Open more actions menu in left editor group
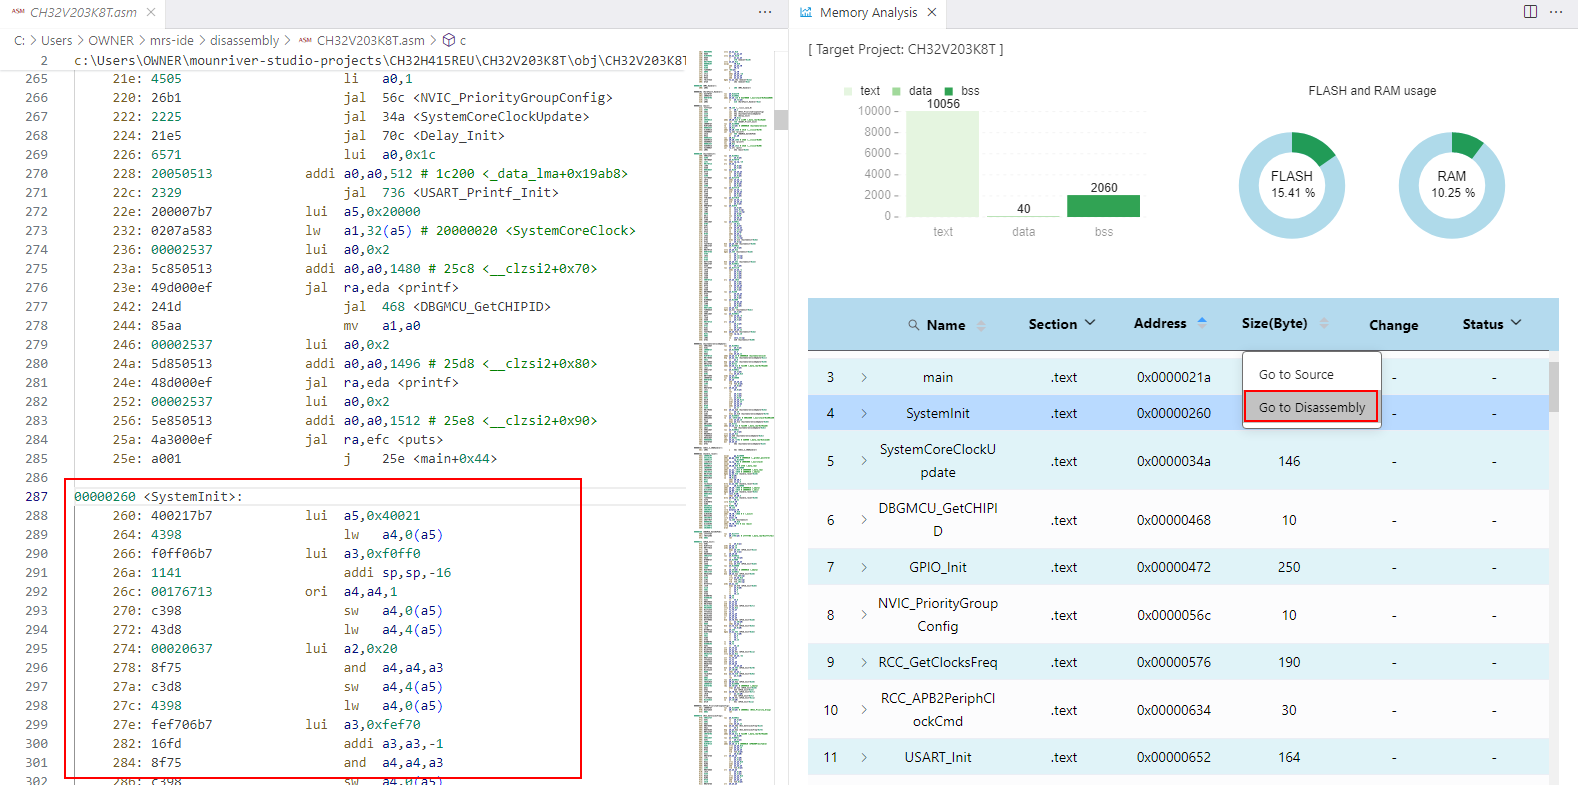This screenshot has width=1578, height=785. click(x=765, y=12)
